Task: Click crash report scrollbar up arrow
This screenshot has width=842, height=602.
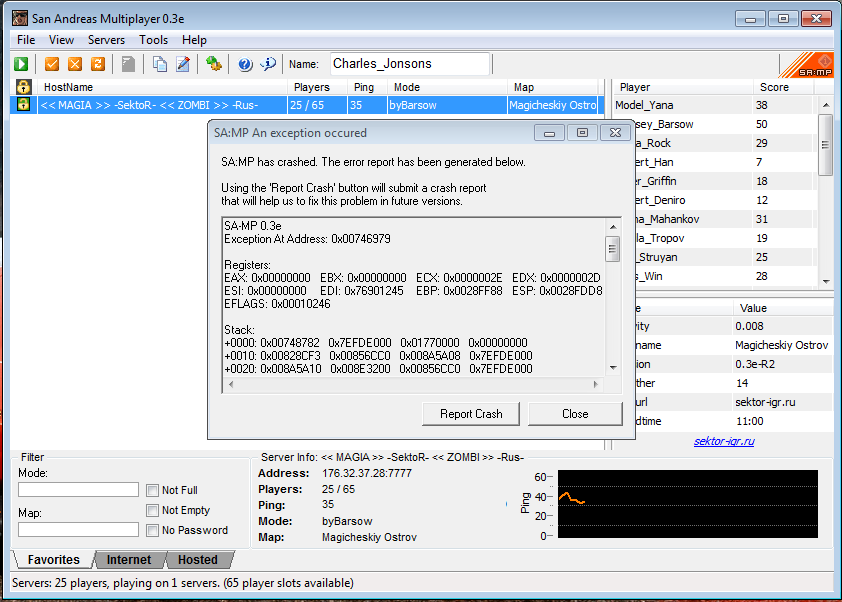Action: pyautogui.click(x=613, y=227)
